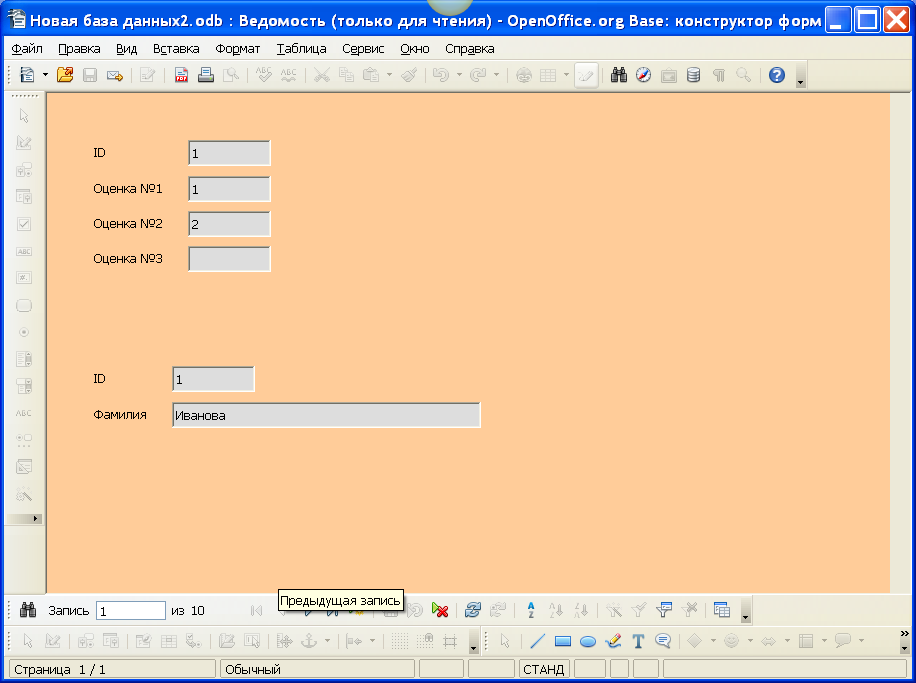This screenshot has height=683, width=916.
Task: Click the Option Button radio control in sidebar
Action: (24, 332)
